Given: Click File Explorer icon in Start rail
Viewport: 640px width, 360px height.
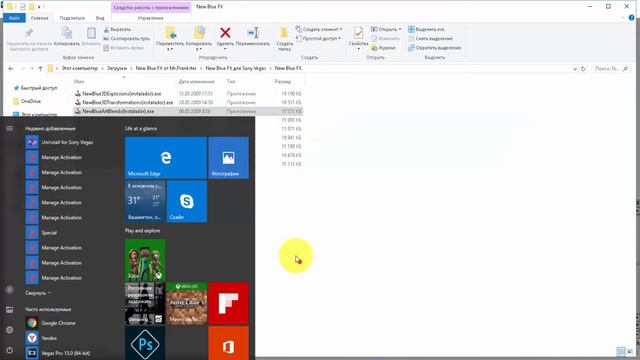Looking at the screenshot, I should point(9,310).
